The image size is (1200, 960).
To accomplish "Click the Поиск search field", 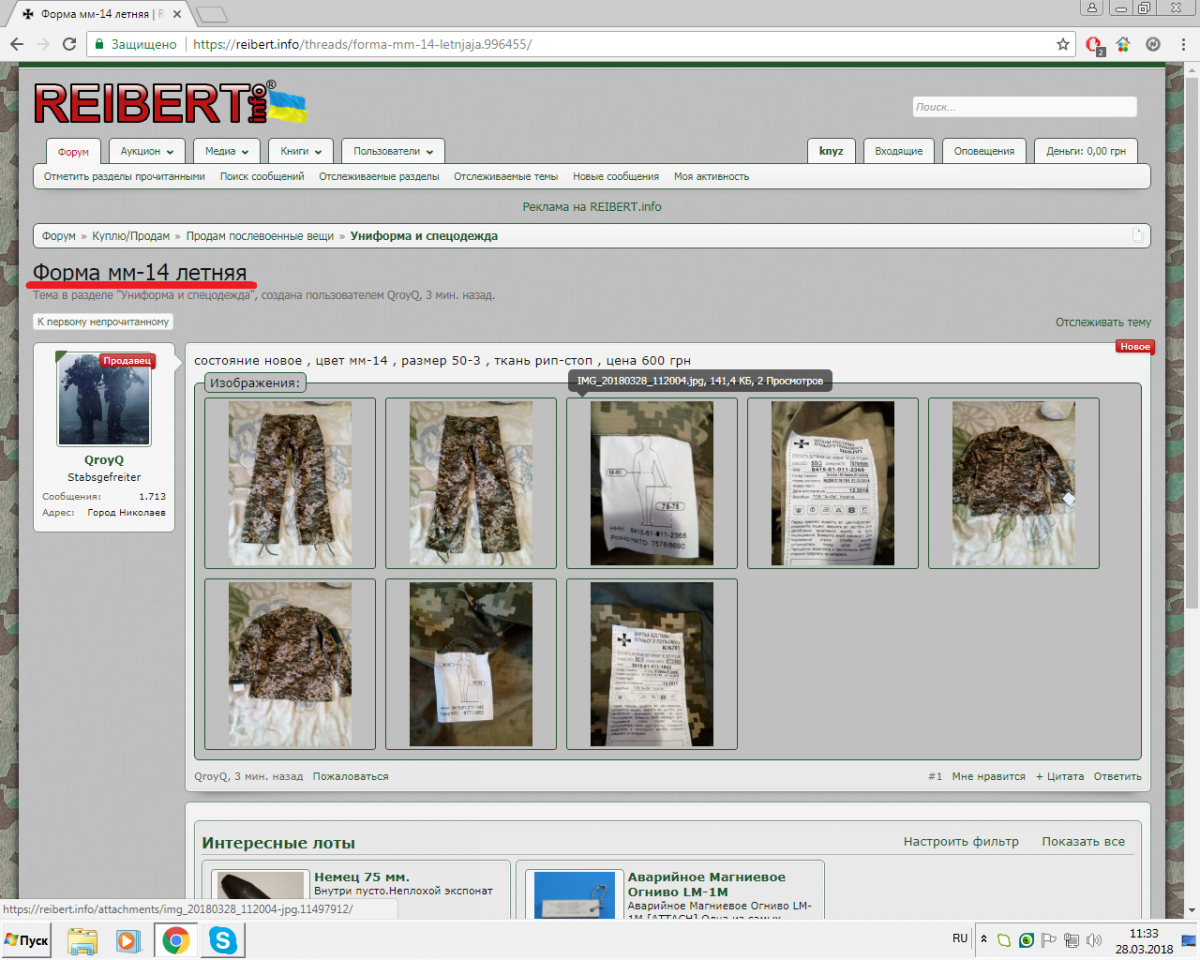I will 1025,107.
